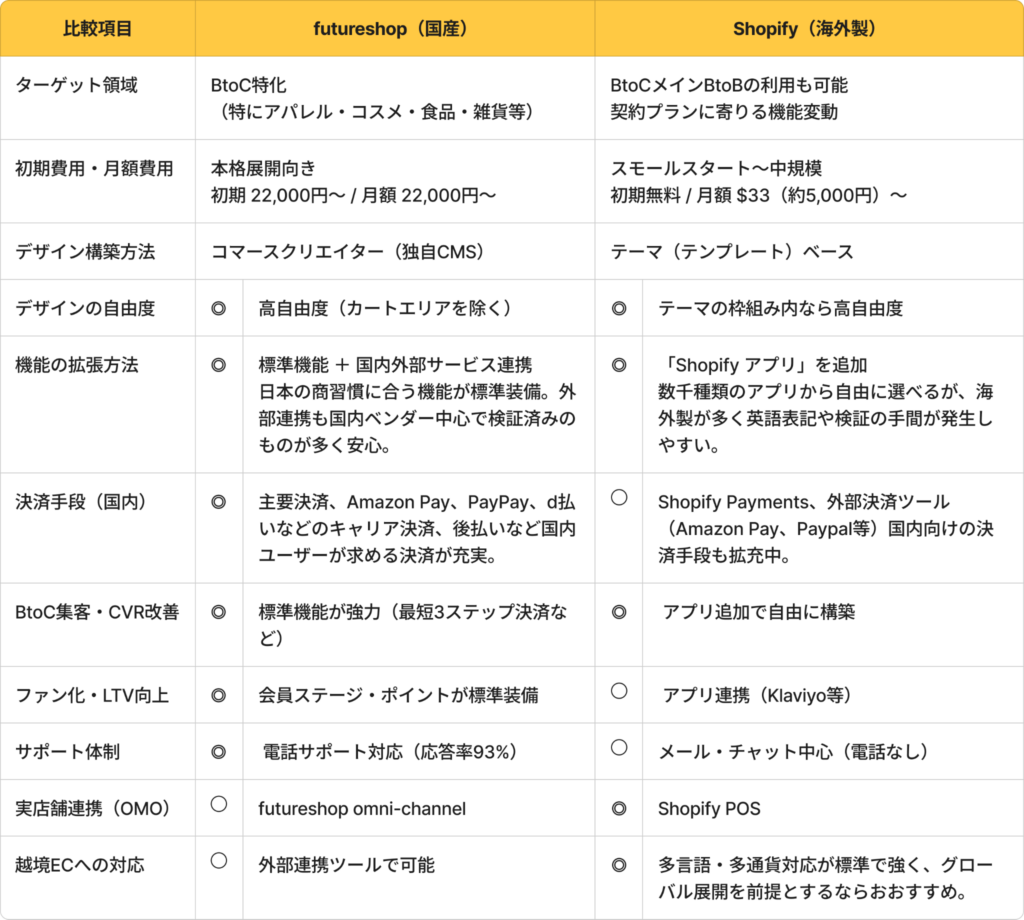
Task: Click Shopify double-circle mark in デザインの自由度 row
Action: [619, 308]
